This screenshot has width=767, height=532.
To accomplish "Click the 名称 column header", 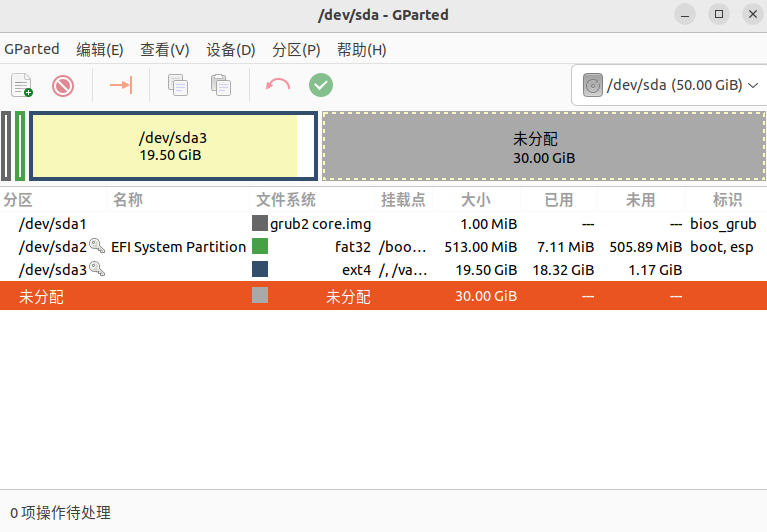I will click(x=128, y=200).
